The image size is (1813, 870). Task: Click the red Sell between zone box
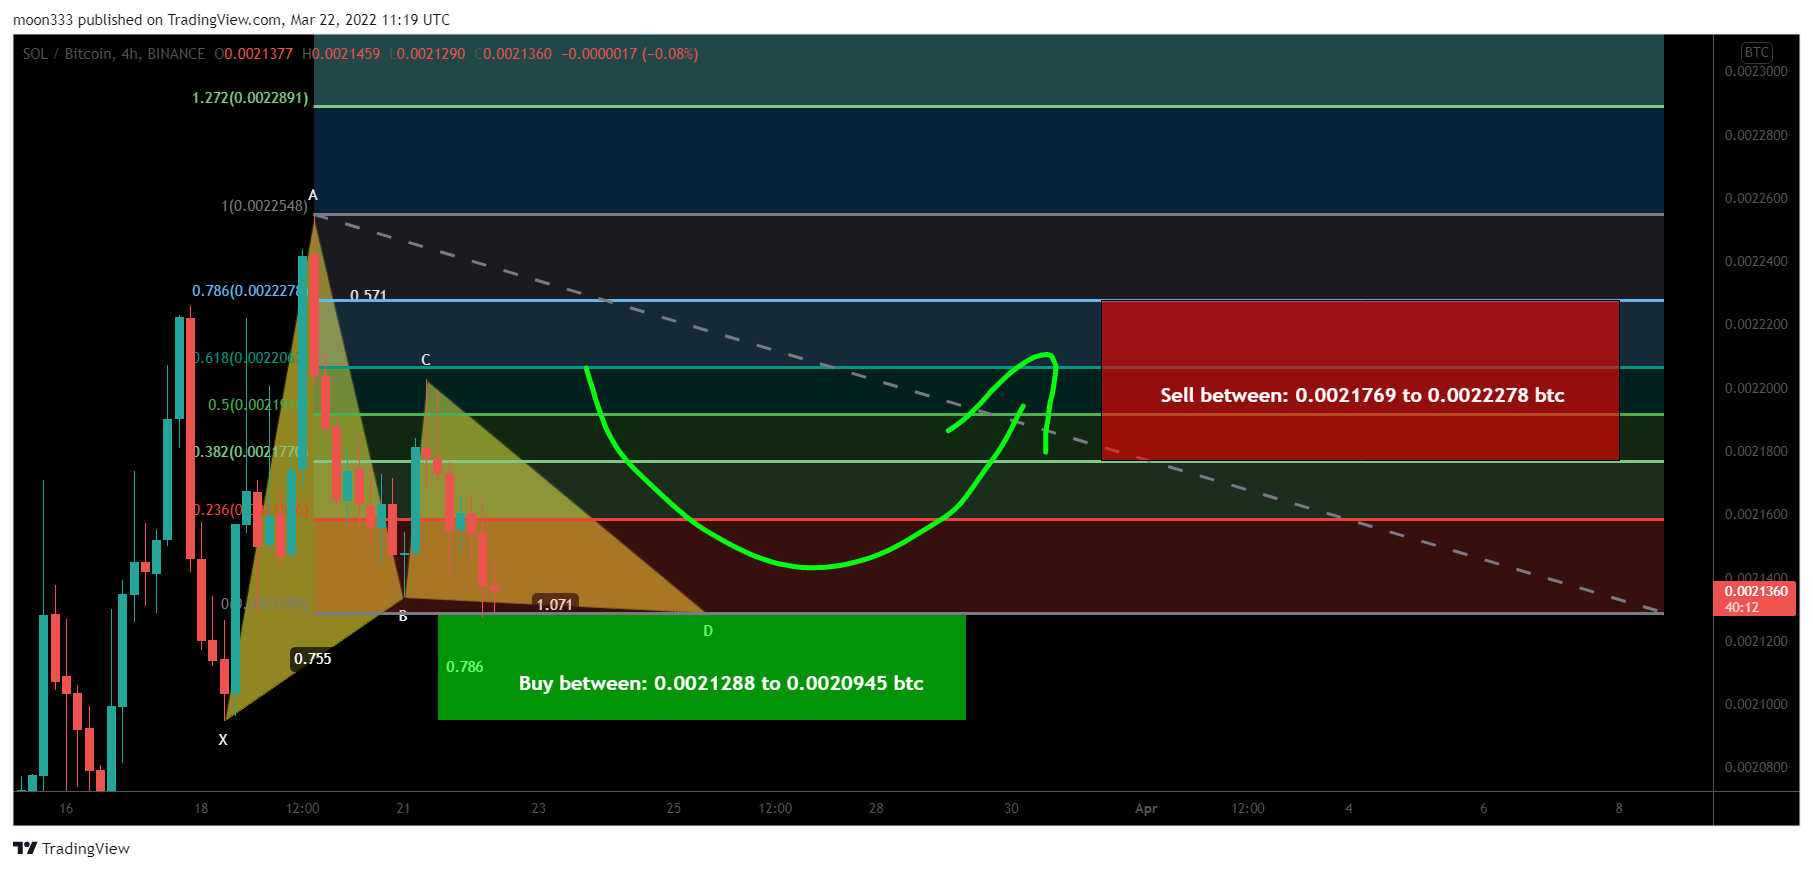pyautogui.click(x=1360, y=381)
